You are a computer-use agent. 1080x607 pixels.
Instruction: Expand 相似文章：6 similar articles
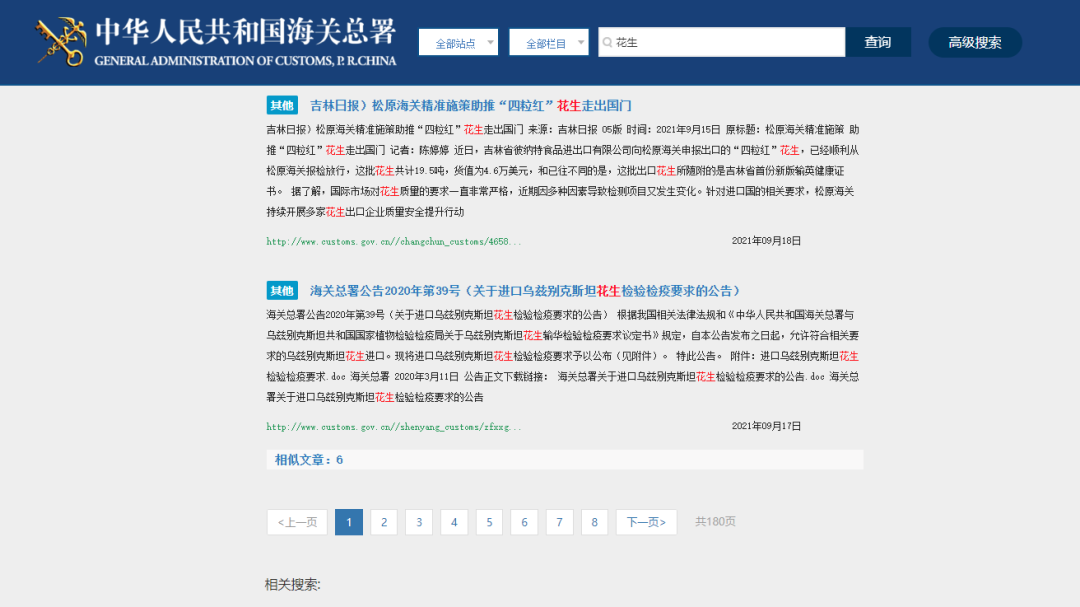pyautogui.click(x=309, y=460)
